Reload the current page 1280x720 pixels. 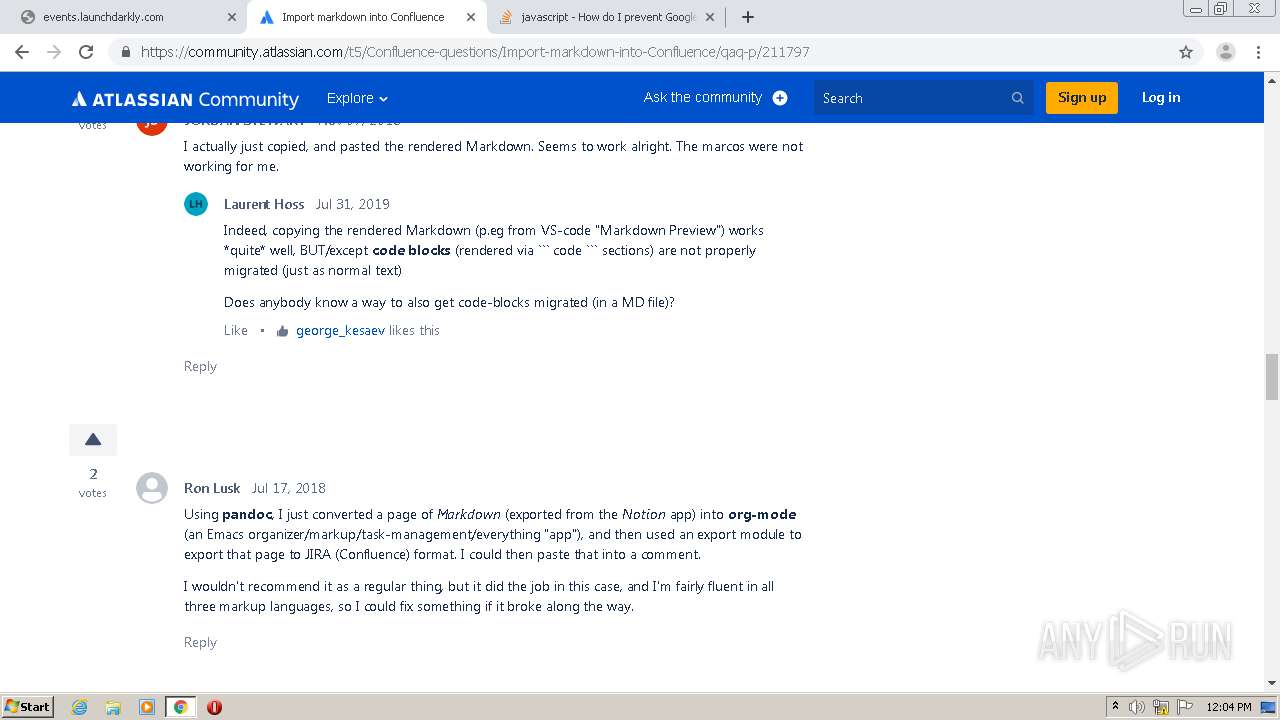pyautogui.click(x=86, y=52)
